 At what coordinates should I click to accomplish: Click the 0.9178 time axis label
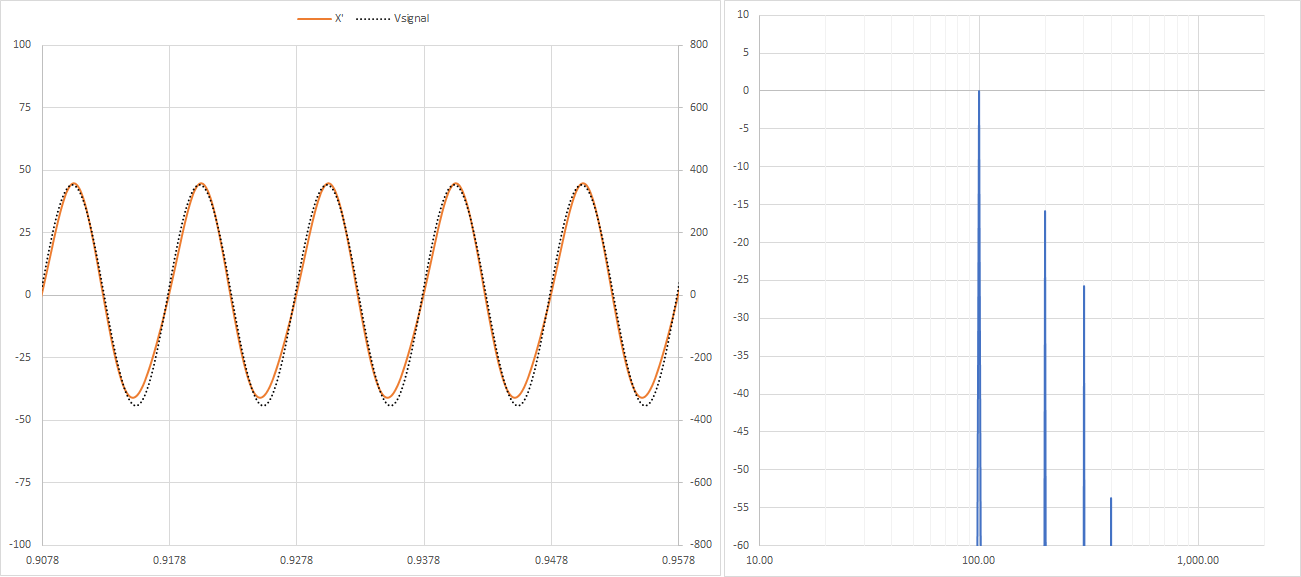169,560
